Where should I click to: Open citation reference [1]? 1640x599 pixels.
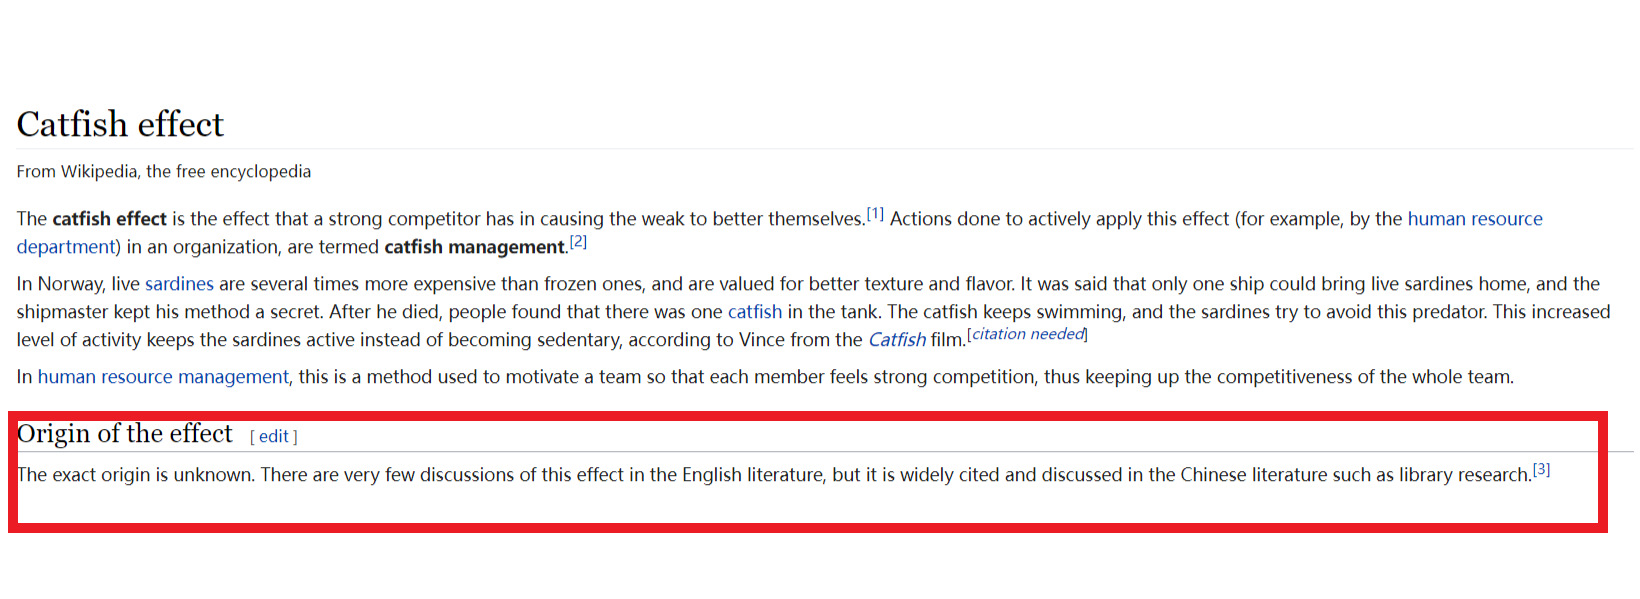click(875, 214)
